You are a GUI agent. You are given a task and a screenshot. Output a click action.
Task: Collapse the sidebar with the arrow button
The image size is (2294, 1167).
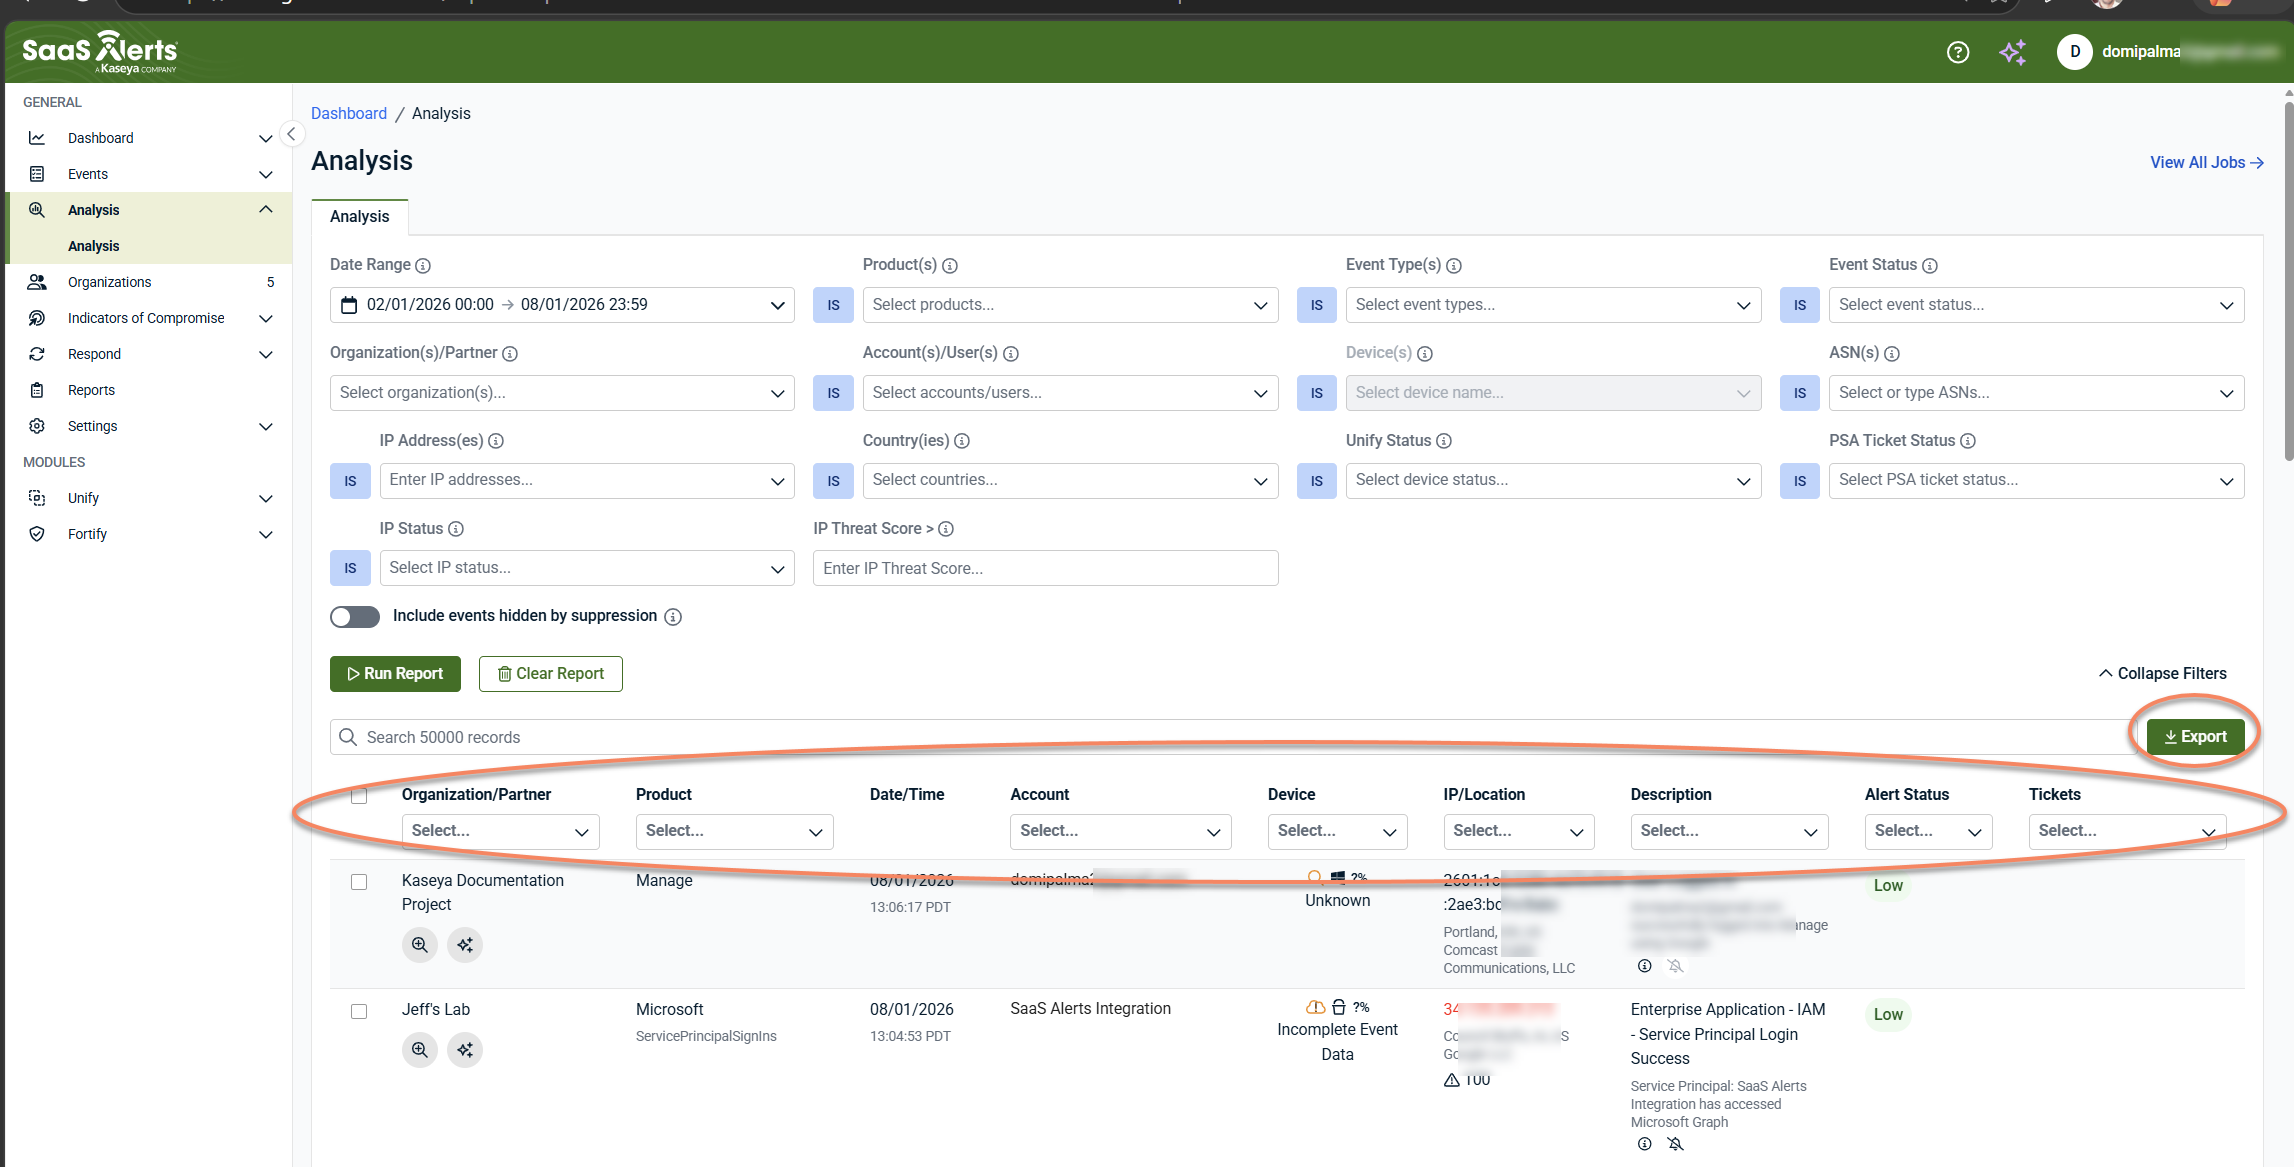[x=291, y=134]
